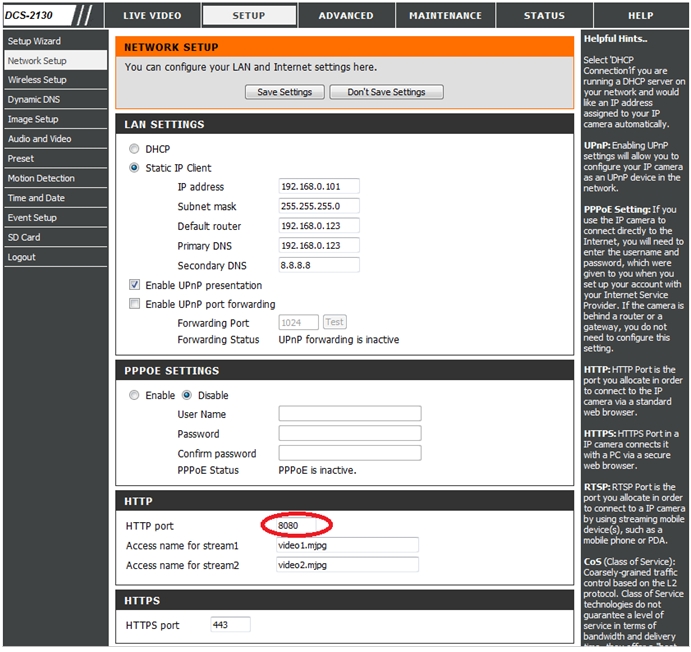Click the HTTP port field
Image resolution: width=691 pixels, height=652 pixels.
pos(297,525)
